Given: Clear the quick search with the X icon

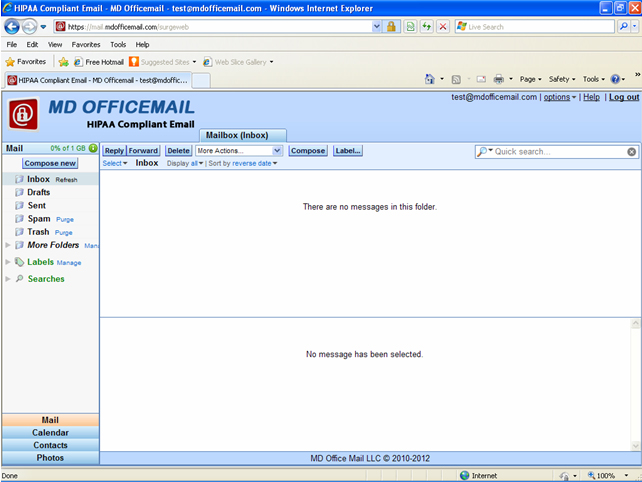Looking at the screenshot, I should tap(631, 152).
